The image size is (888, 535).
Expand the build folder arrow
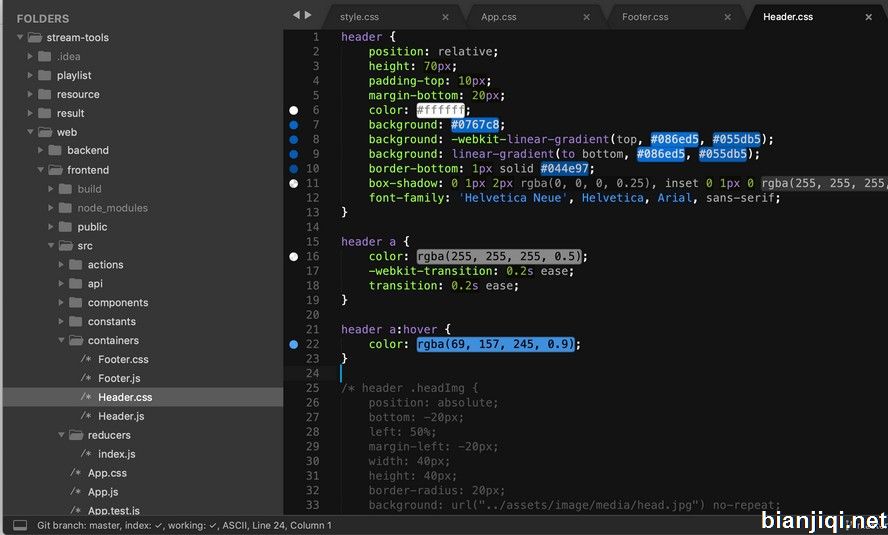[x=51, y=189]
